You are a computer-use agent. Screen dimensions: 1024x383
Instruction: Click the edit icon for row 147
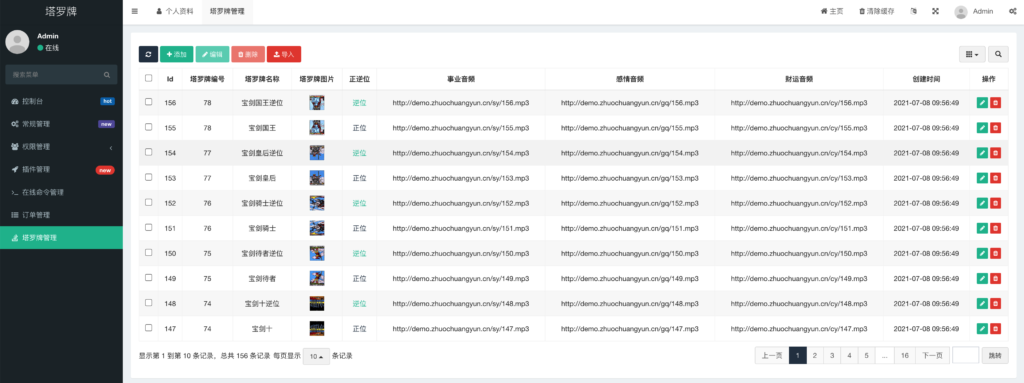pyautogui.click(x=982, y=328)
